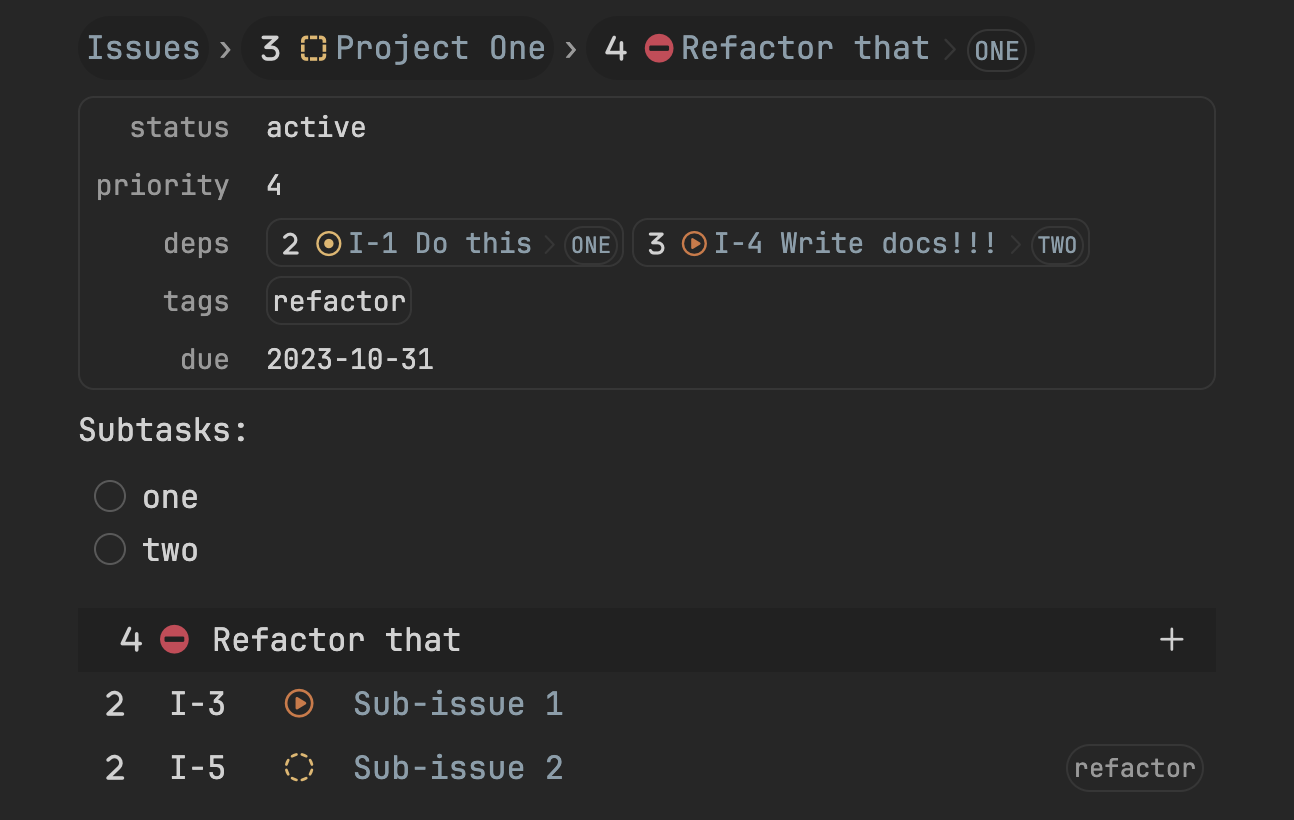Click the dashed circle icon for Sub-issue 2
The image size is (1294, 820).
click(x=299, y=768)
